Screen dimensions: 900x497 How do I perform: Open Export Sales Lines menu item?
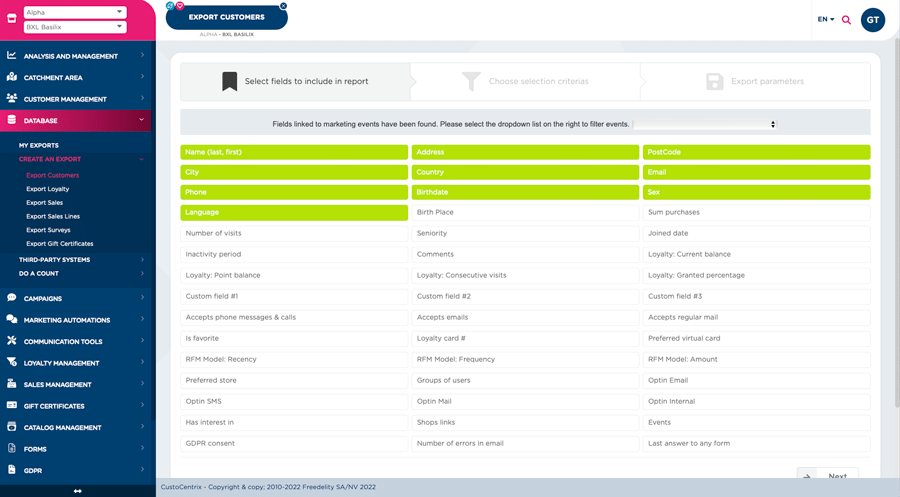coord(53,216)
